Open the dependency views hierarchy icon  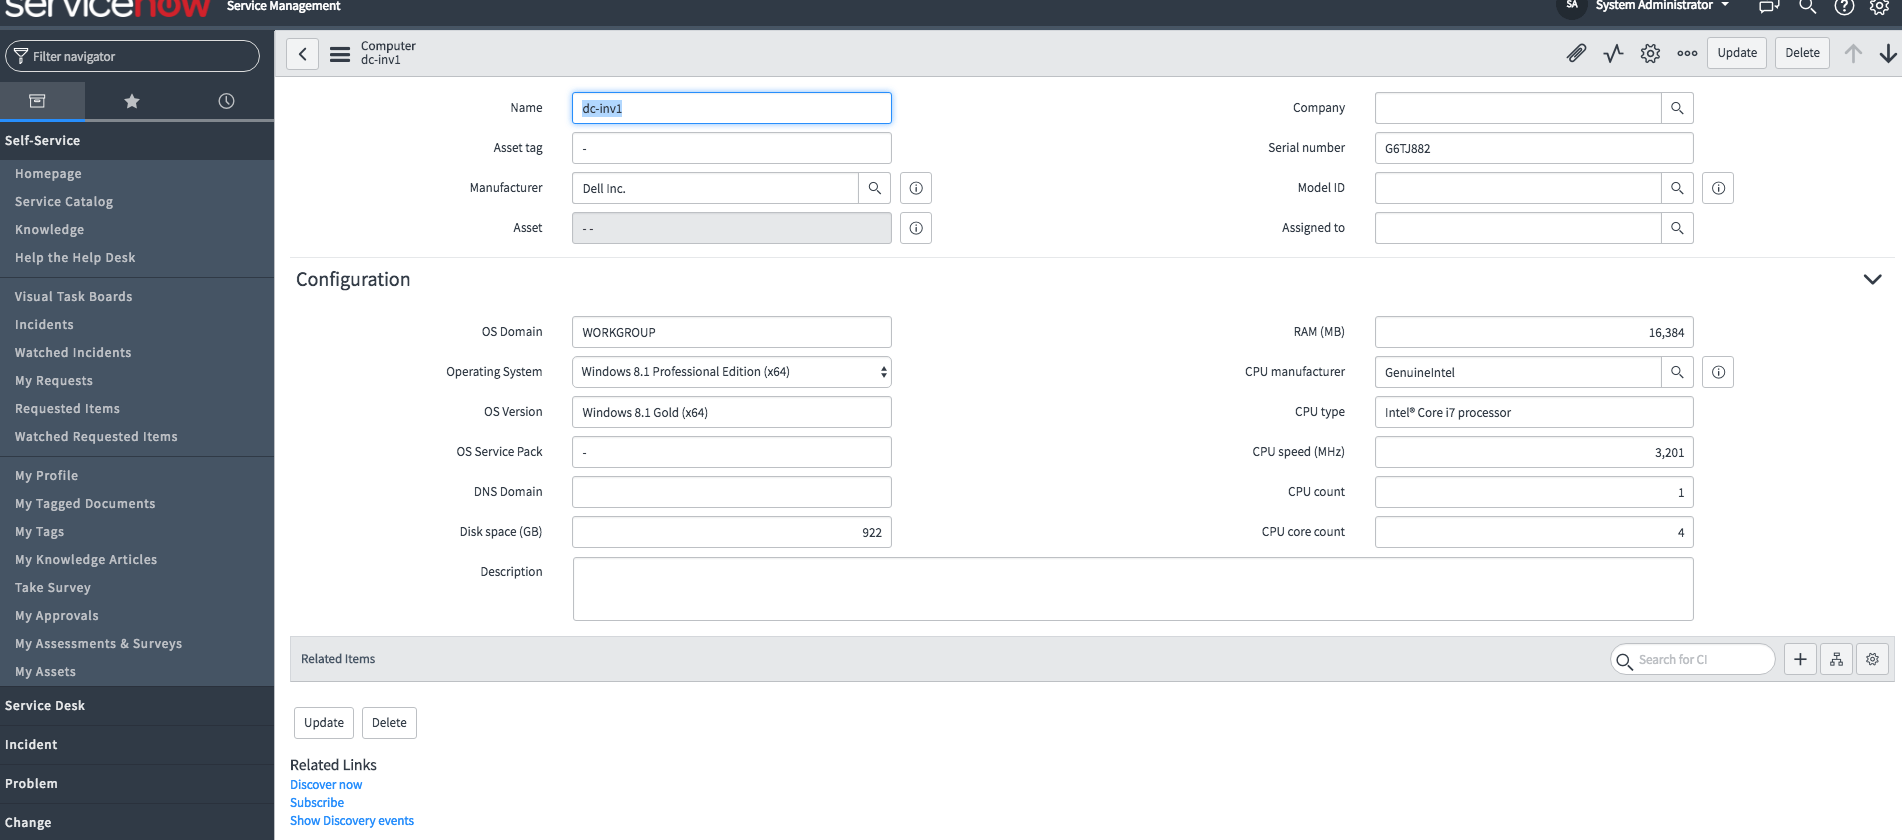pyautogui.click(x=1836, y=659)
